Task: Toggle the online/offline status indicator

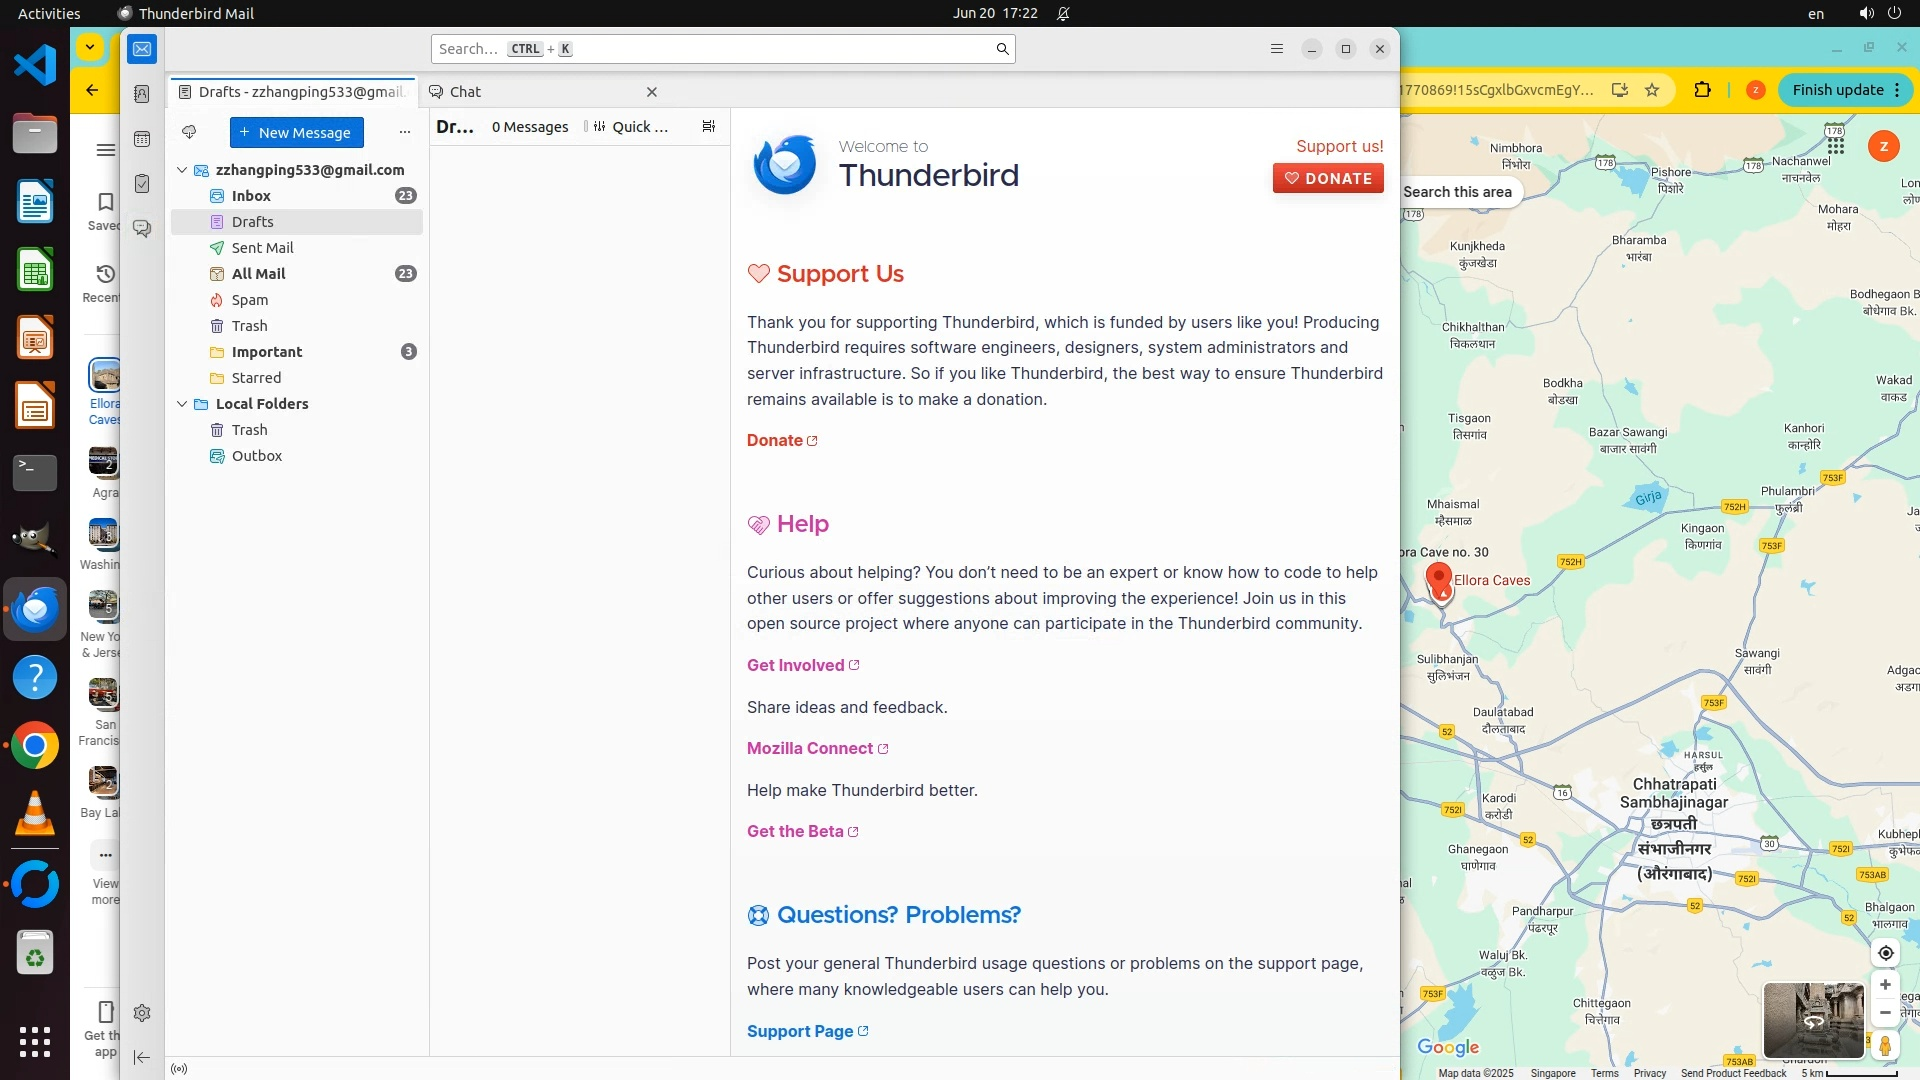Action: pyautogui.click(x=179, y=1069)
